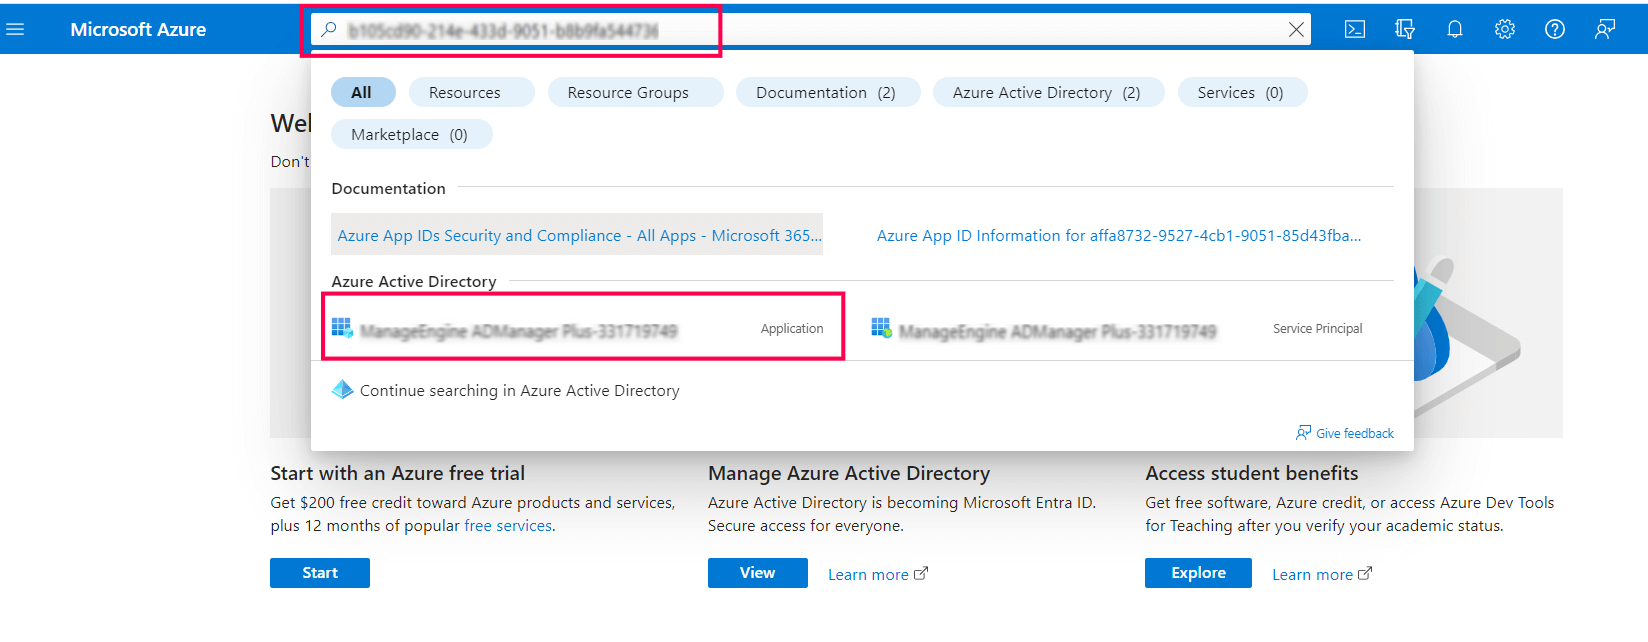Image resolution: width=1648 pixels, height=642 pixels.
Task: Filter results by Resource Groups
Action: click(x=628, y=92)
